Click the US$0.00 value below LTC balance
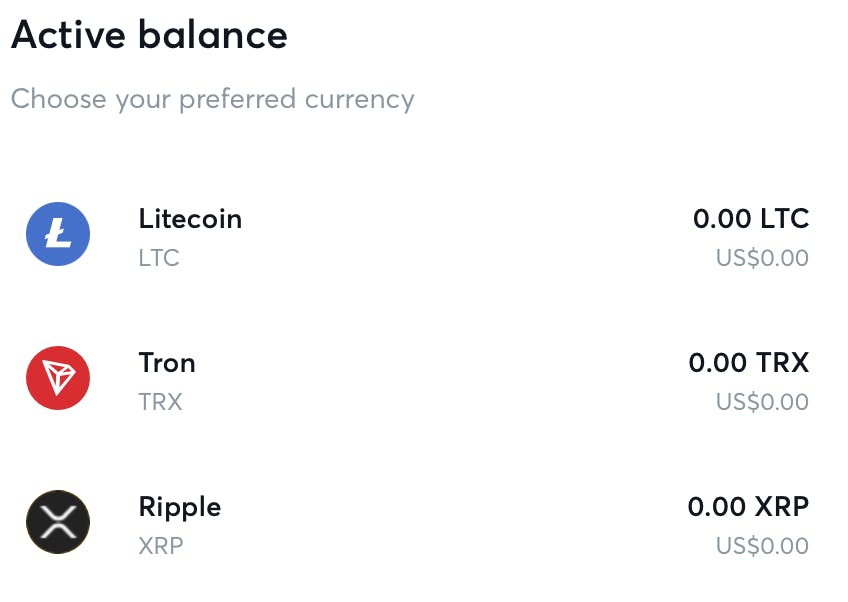 click(x=762, y=258)
